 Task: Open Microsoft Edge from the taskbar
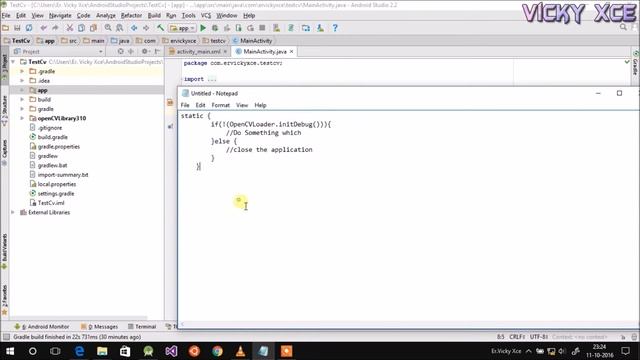pyautogui.click(x=79, y=351)
